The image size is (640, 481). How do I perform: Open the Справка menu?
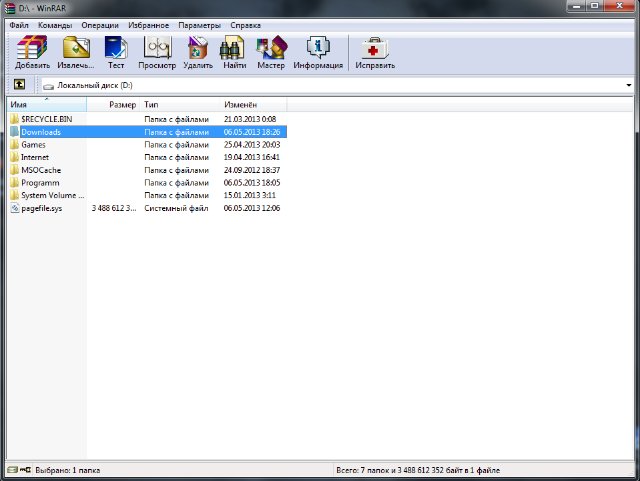(245, 25)
